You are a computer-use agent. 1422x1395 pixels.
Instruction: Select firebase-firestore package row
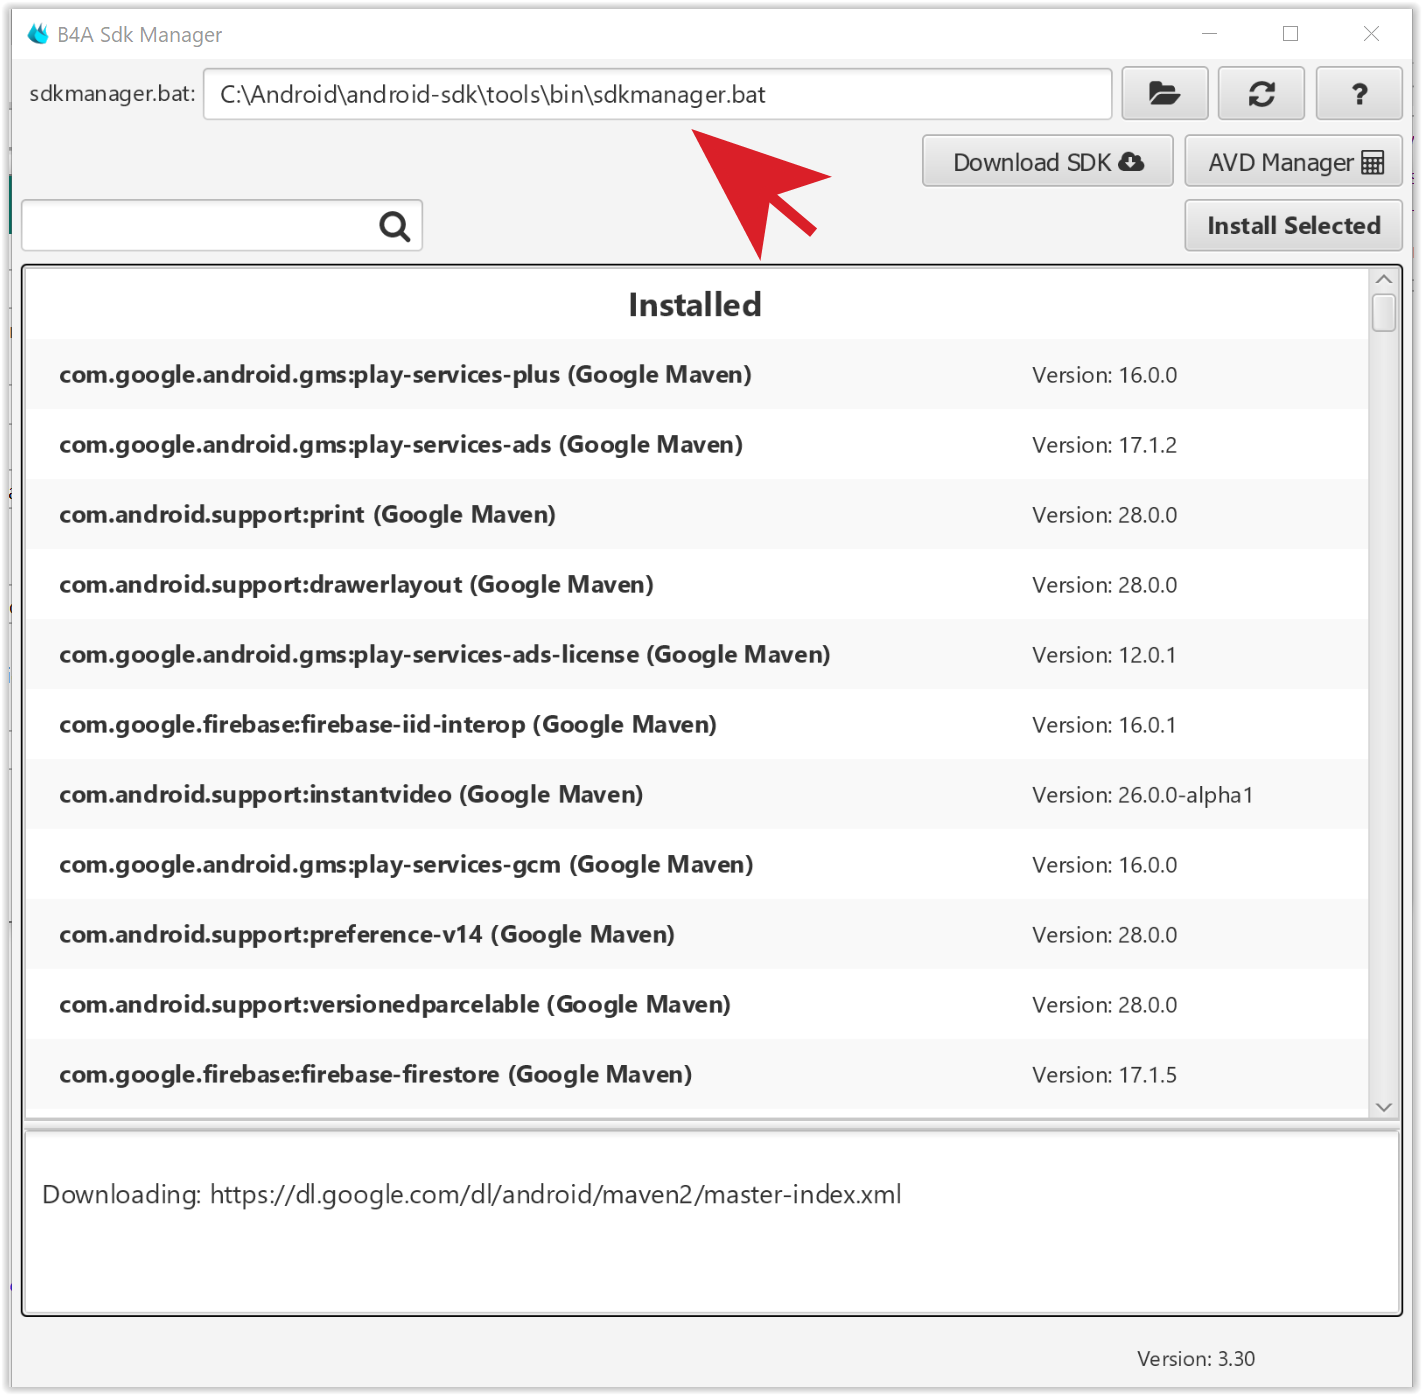pyautogui.click(x=697, y=1074)
